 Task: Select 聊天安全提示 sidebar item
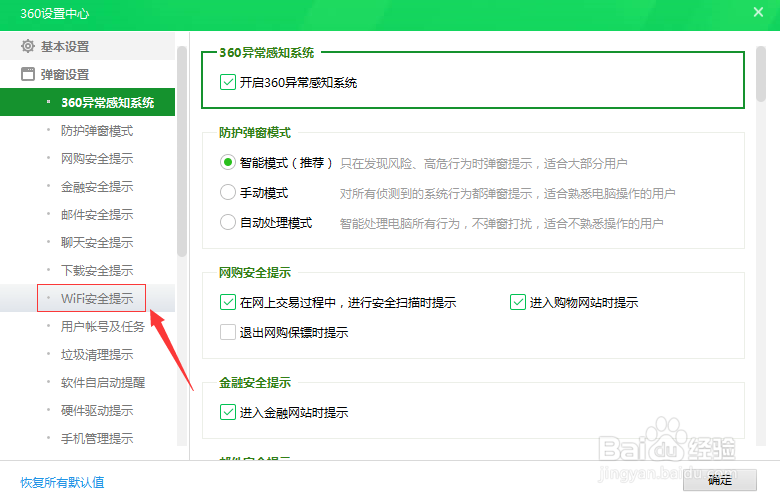click(x=97, y=242)
